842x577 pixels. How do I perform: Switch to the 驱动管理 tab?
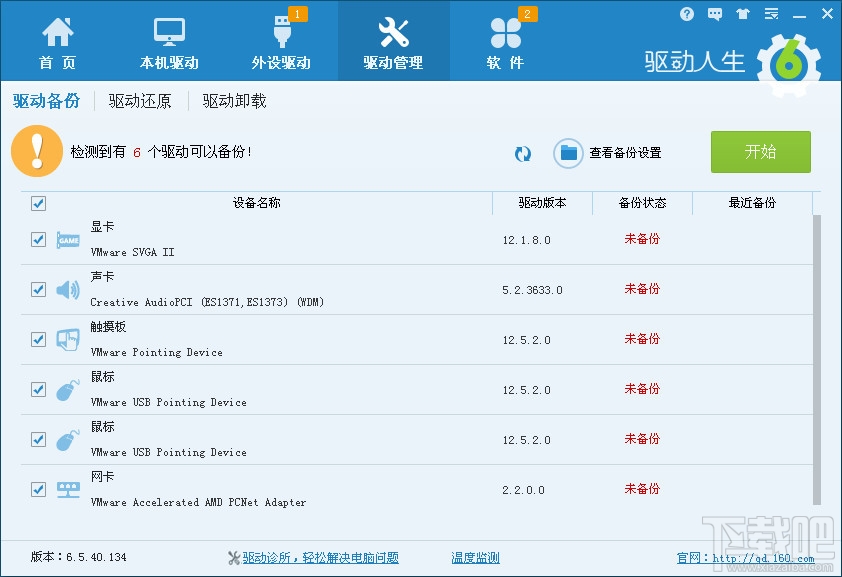point(393,41)
